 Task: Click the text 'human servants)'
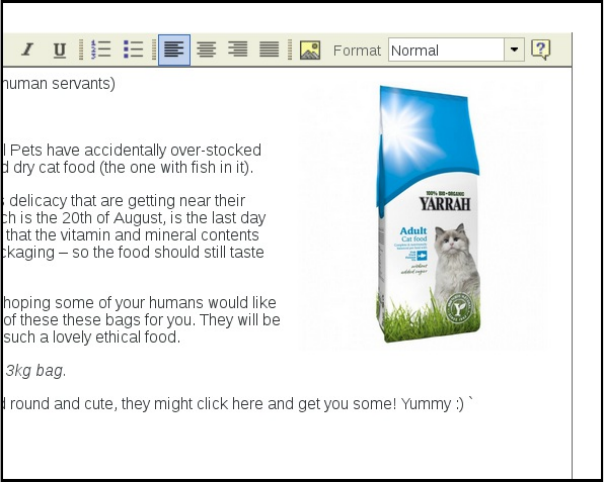[x=59, y=84]
